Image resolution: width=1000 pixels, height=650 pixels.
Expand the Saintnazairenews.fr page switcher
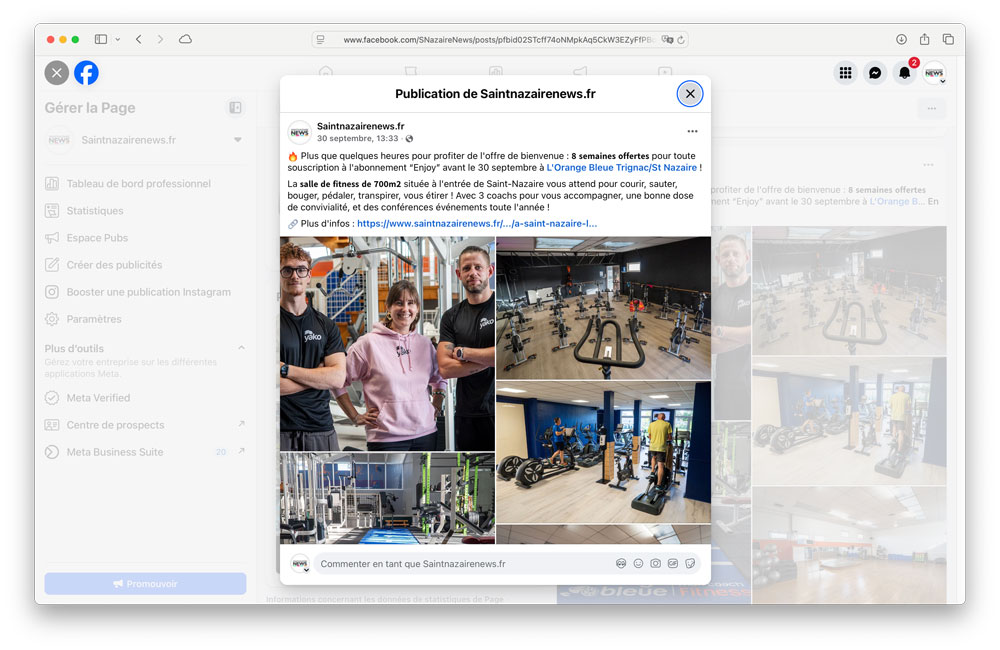pos(238,140)
